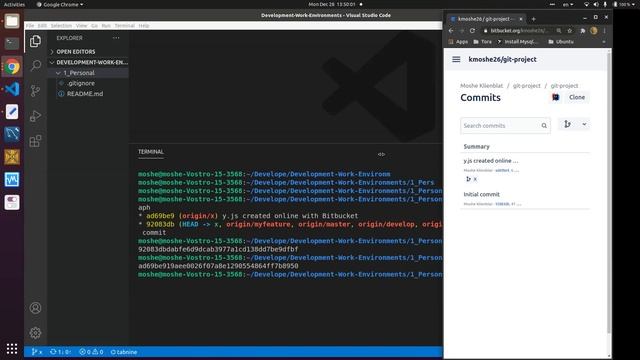Click the branch x indicator in the status bar

point(37,352)
